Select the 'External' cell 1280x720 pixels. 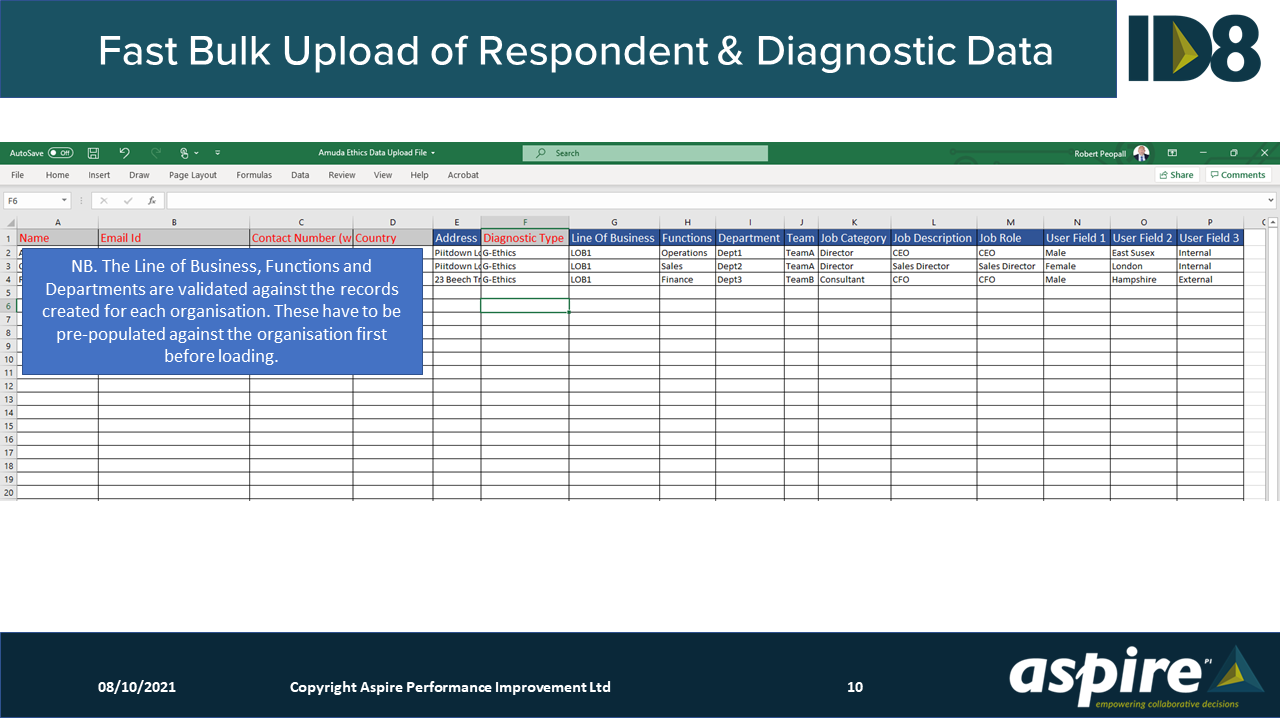click(1210, 280)
